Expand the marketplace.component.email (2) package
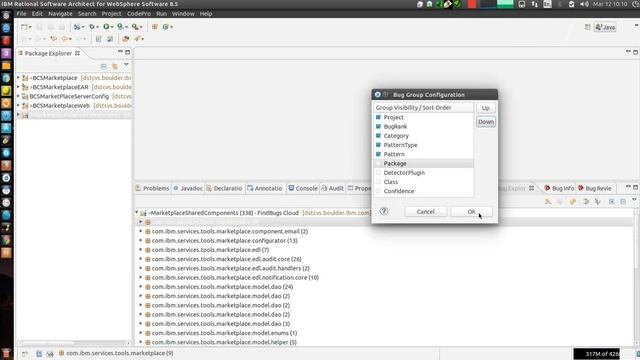 (x=141, y=231)
